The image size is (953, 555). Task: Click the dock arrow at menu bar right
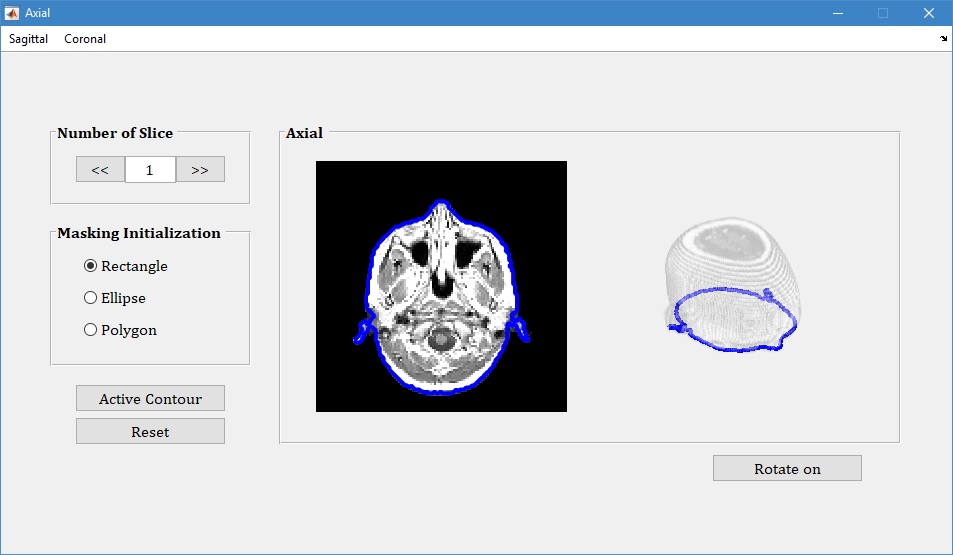pos(943,39)
